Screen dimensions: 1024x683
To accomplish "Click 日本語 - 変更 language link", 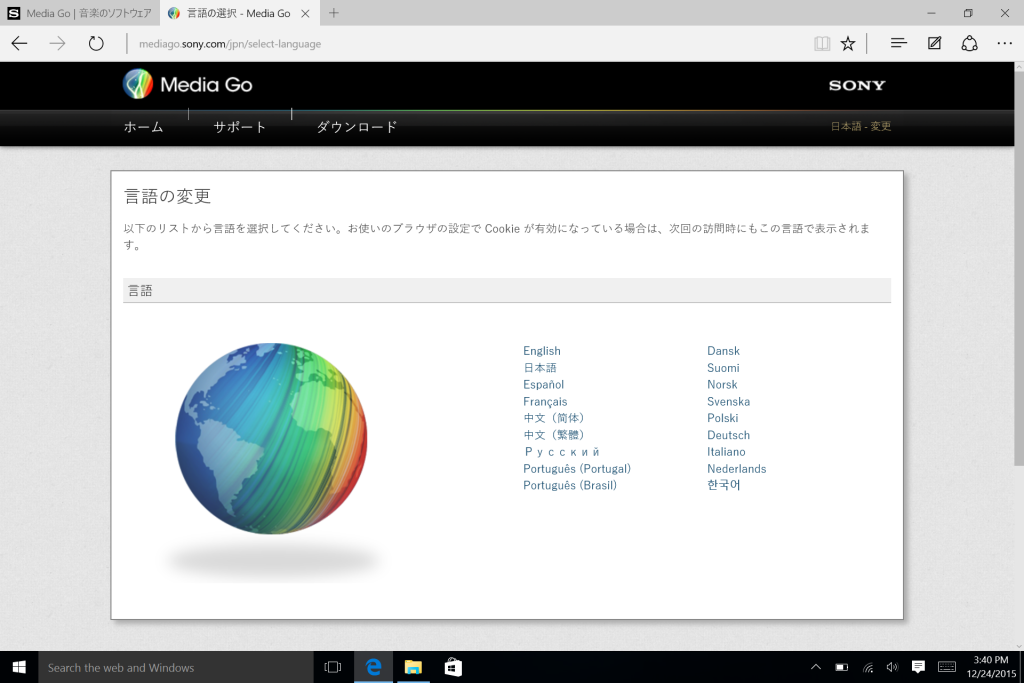I will coord(861,126).
